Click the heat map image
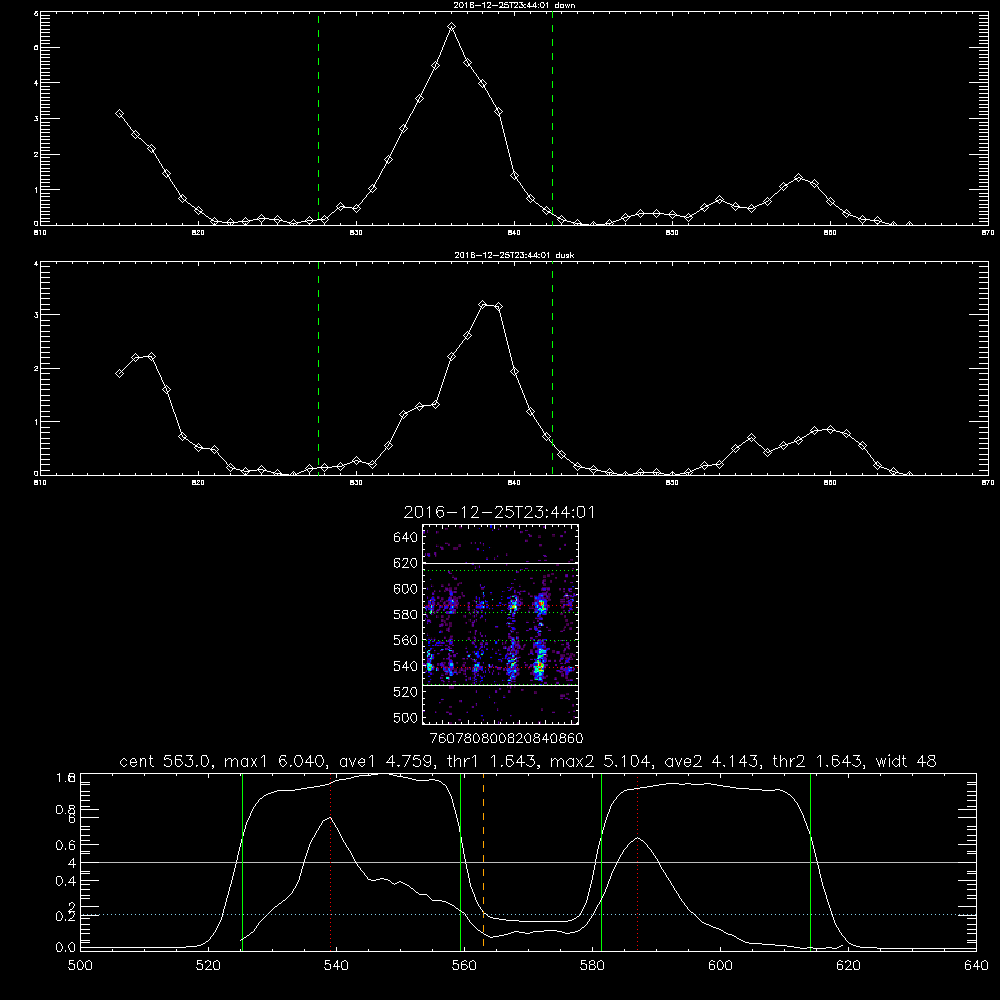This screenshot has height=1000, width=1000. 501,624
